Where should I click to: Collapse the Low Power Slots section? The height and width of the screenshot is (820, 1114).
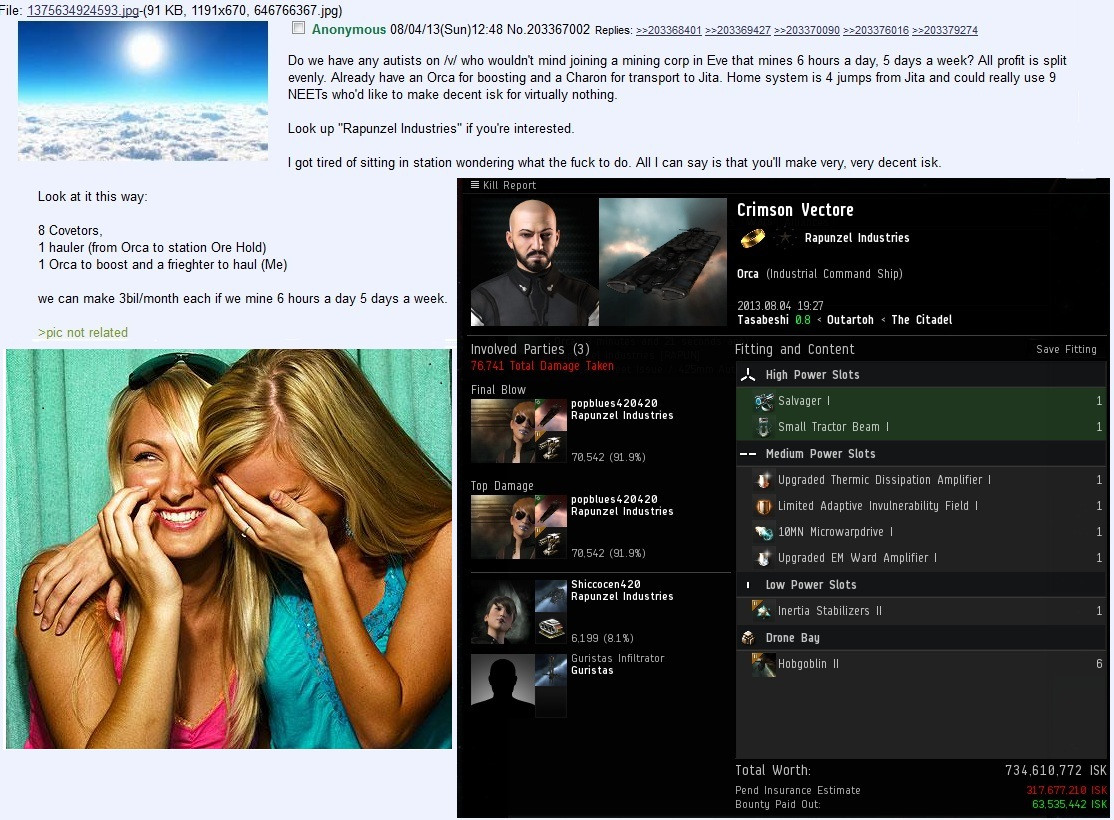(x=921, y=585)
